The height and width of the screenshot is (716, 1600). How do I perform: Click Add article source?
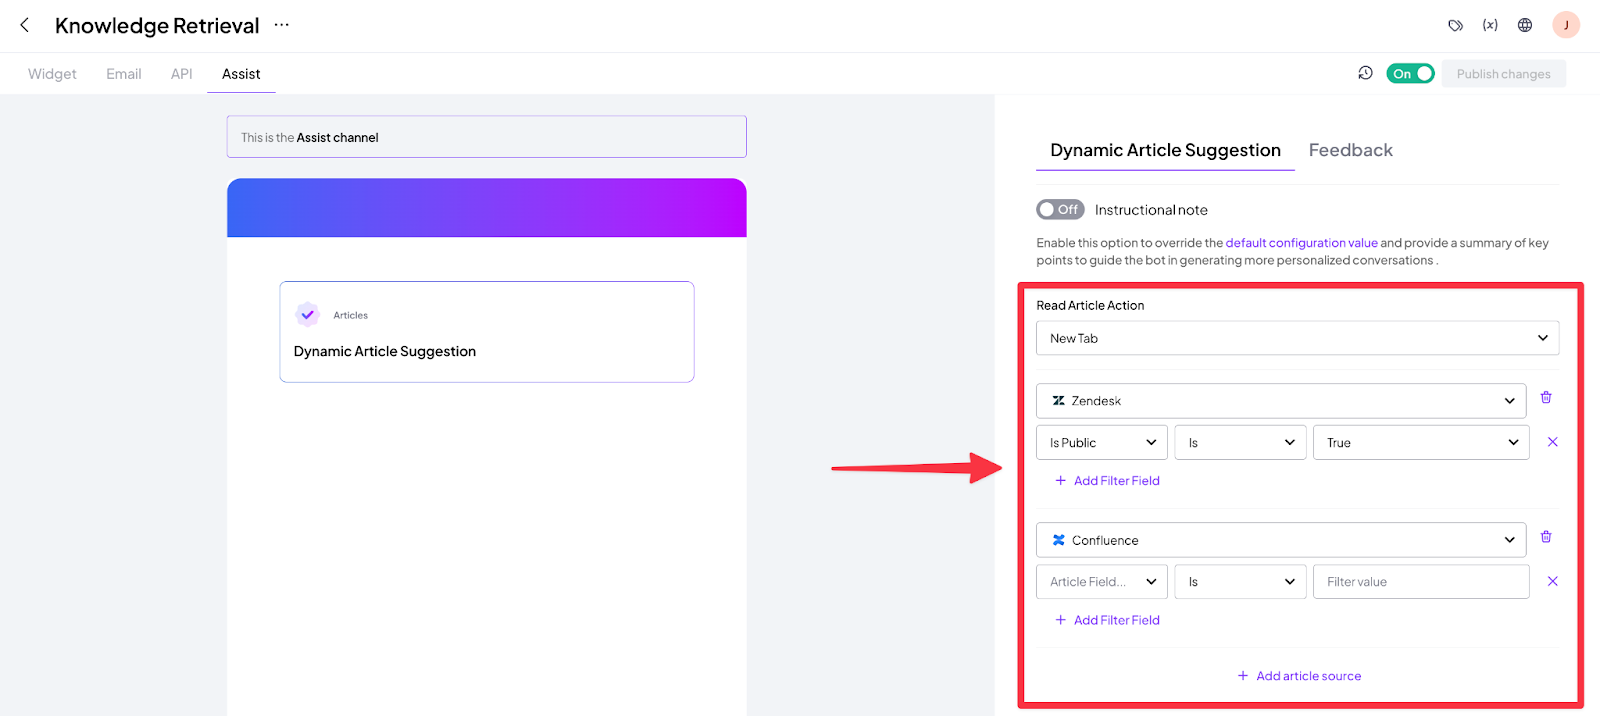click(1299, 676)
